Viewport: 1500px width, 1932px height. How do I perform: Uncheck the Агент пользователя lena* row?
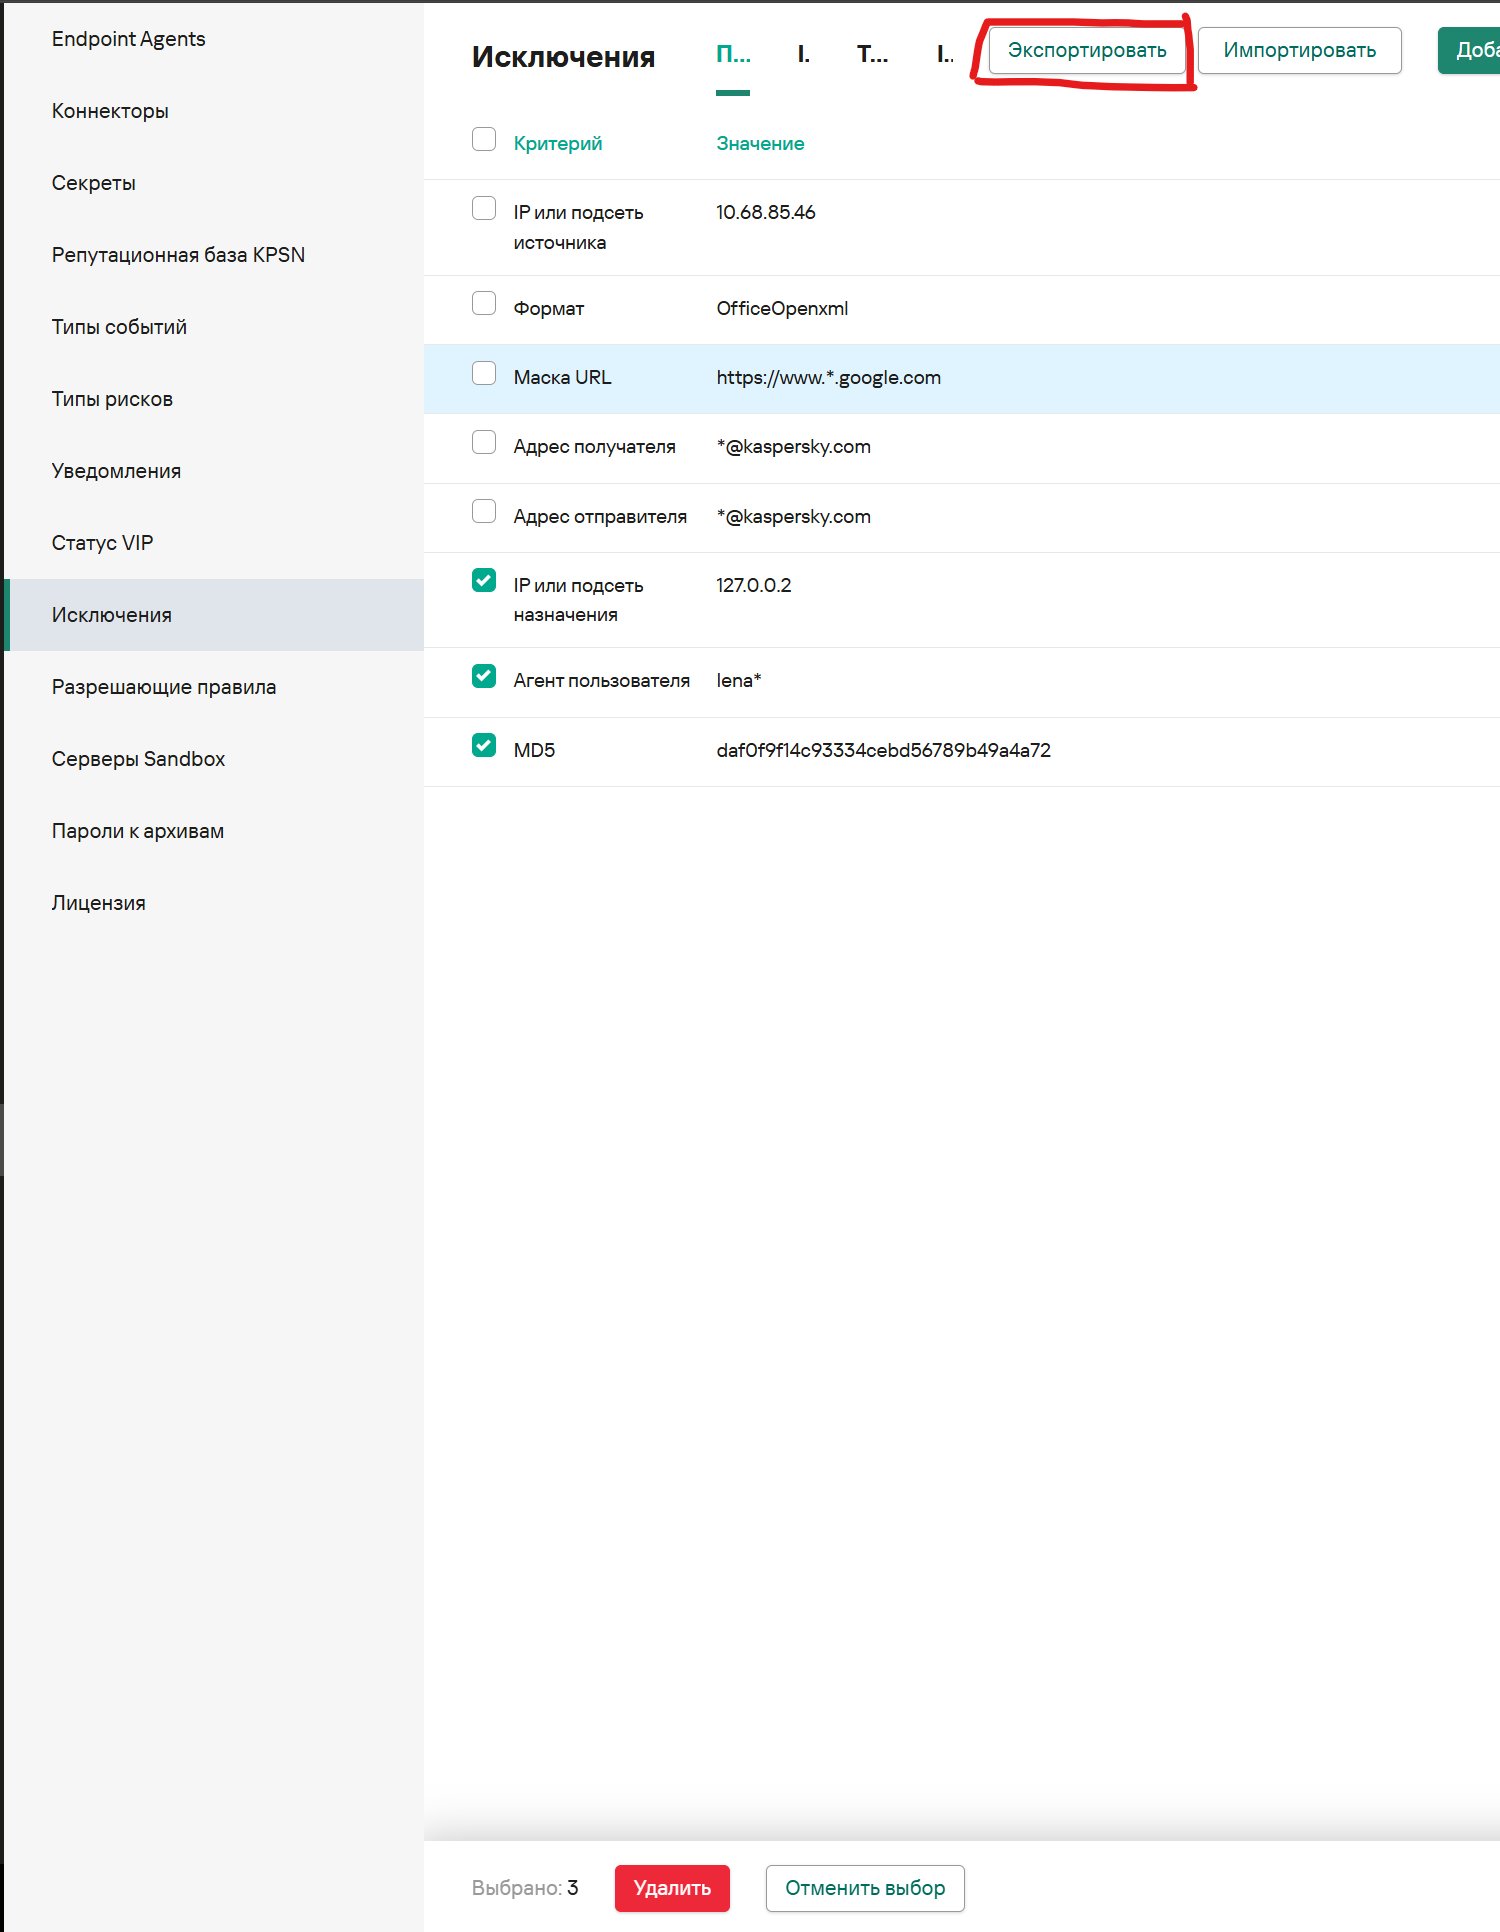click(x=484, y=677)
